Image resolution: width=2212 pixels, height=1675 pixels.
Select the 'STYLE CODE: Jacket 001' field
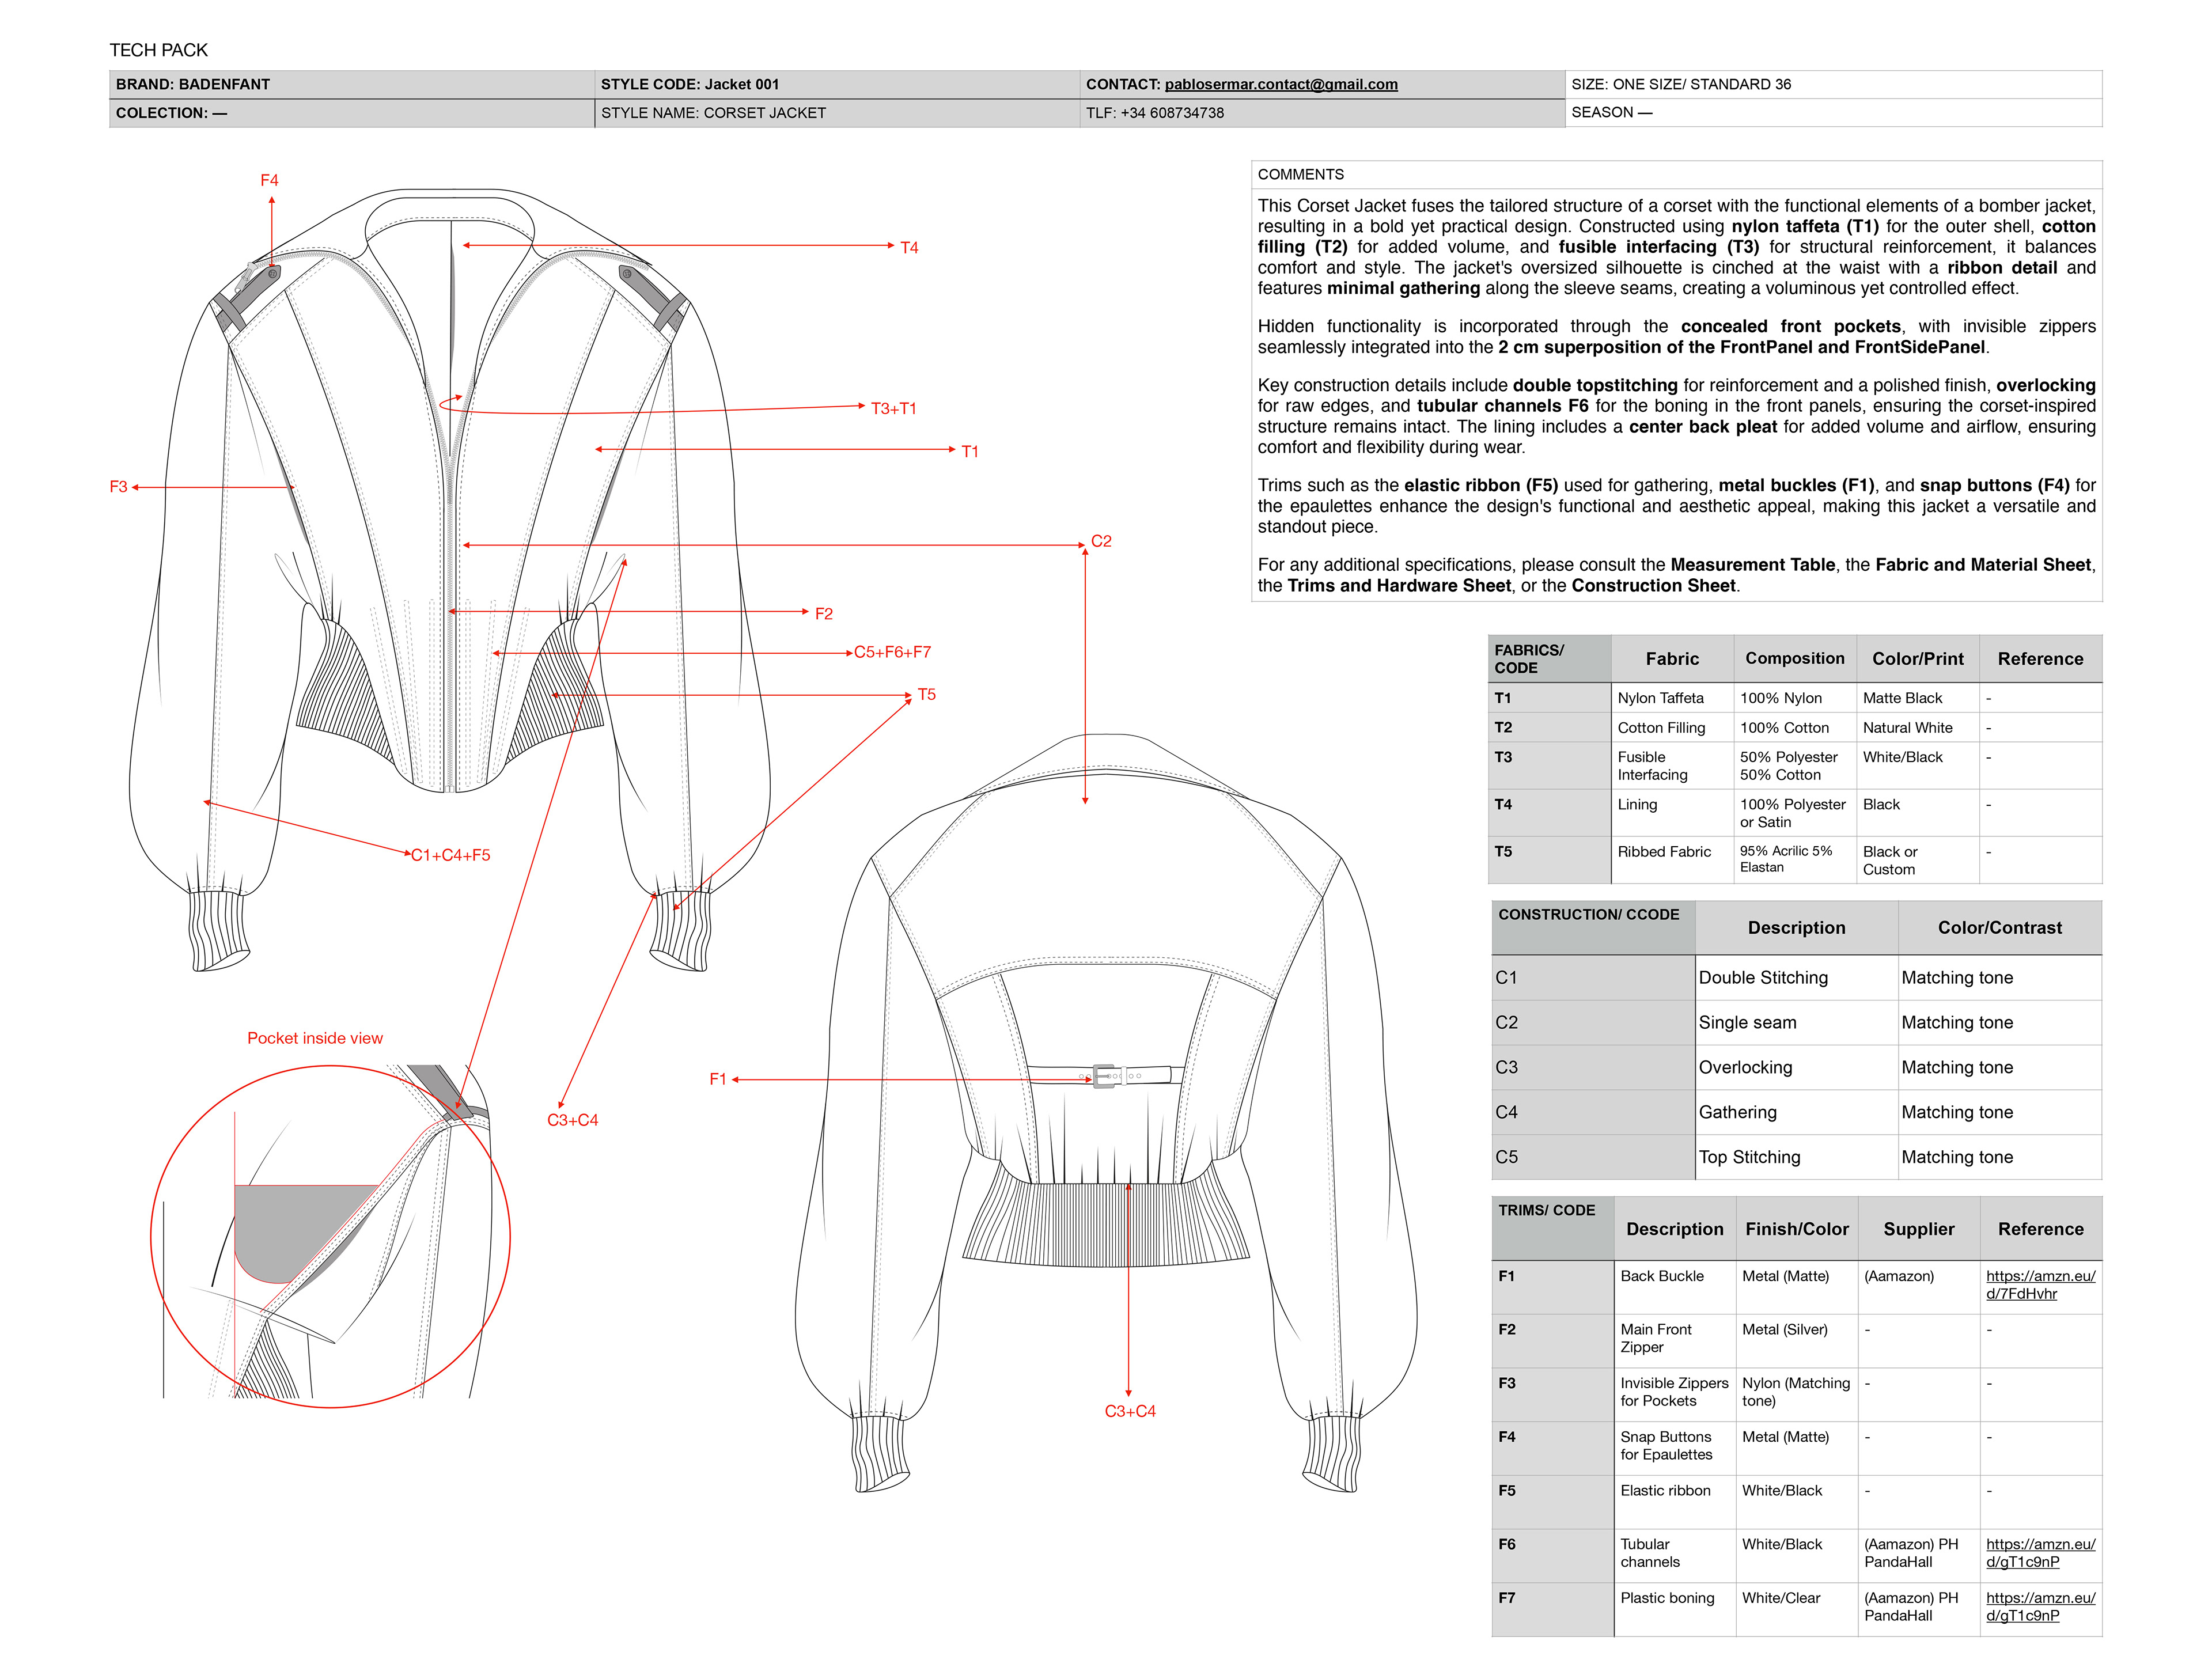point(690,84)
